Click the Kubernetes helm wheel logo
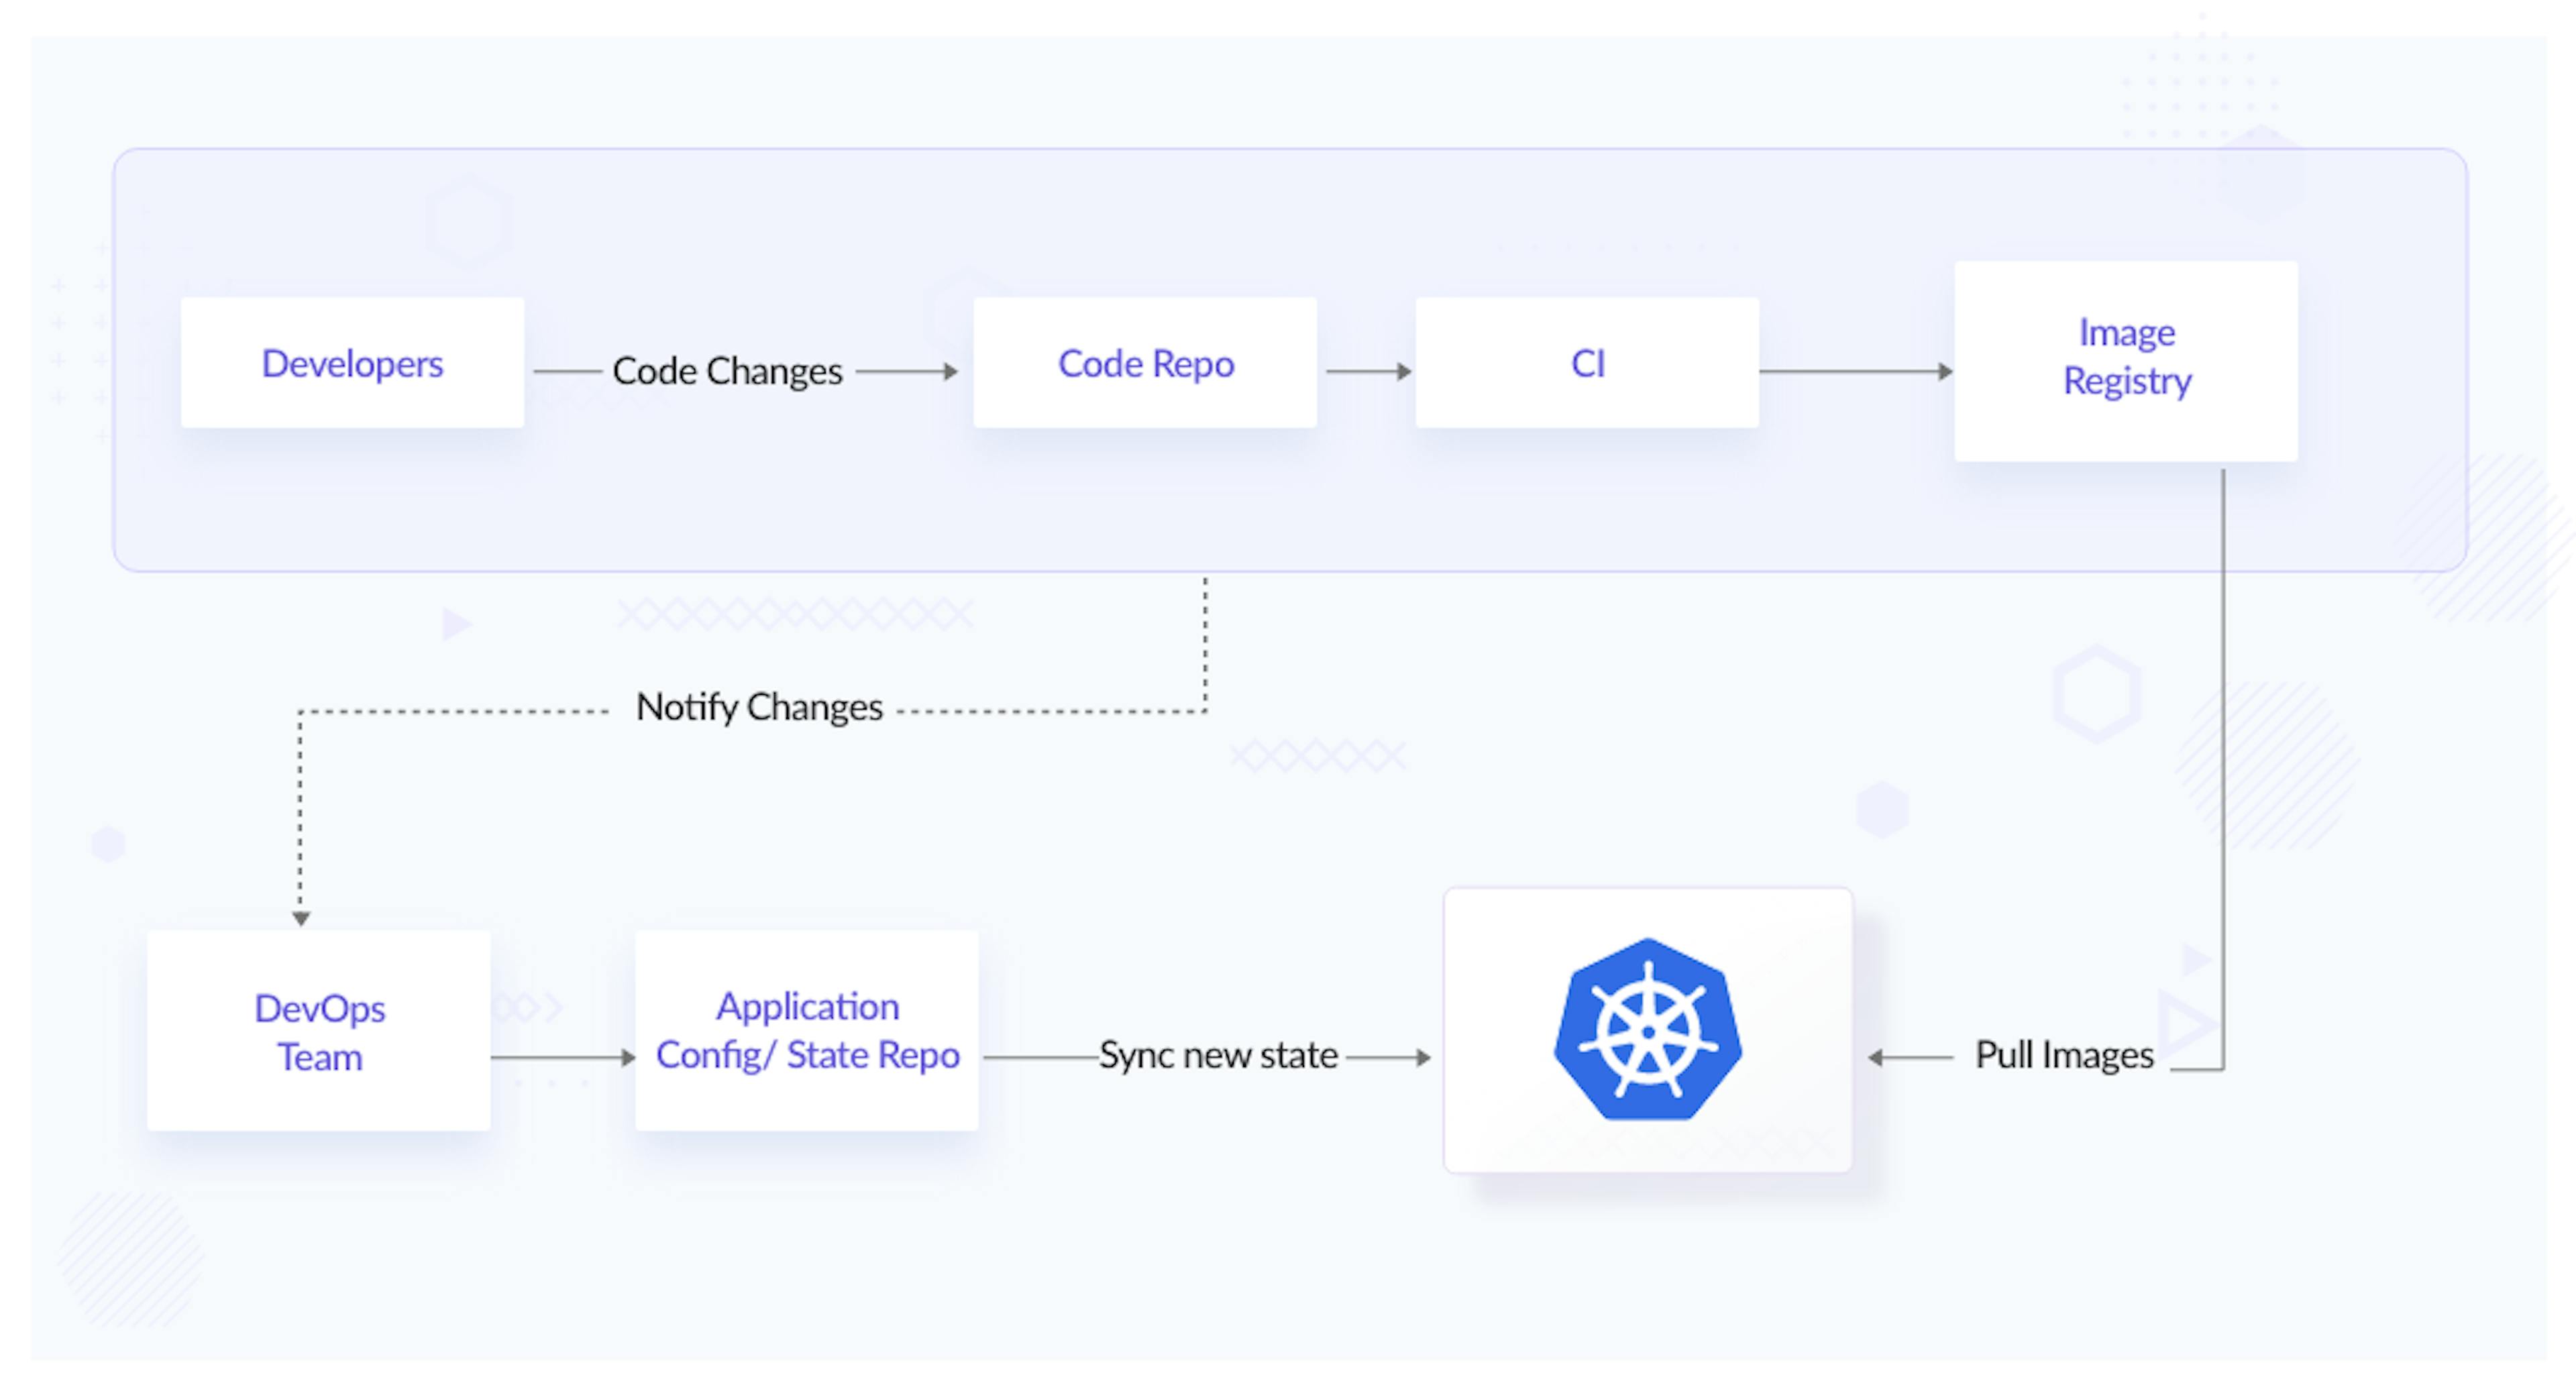This screenshot has width=2576, height=1387. click(x=1648, y=1030)
